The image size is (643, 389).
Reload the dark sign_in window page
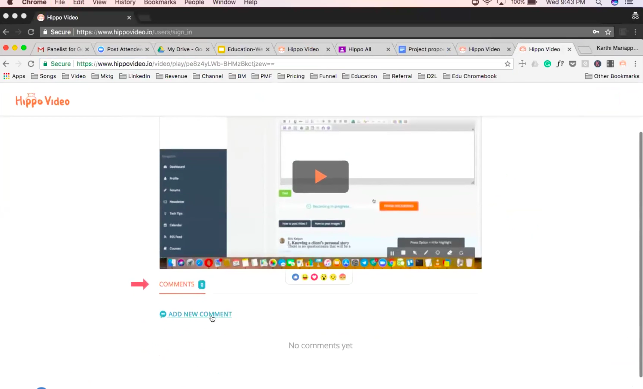[31, 32]
